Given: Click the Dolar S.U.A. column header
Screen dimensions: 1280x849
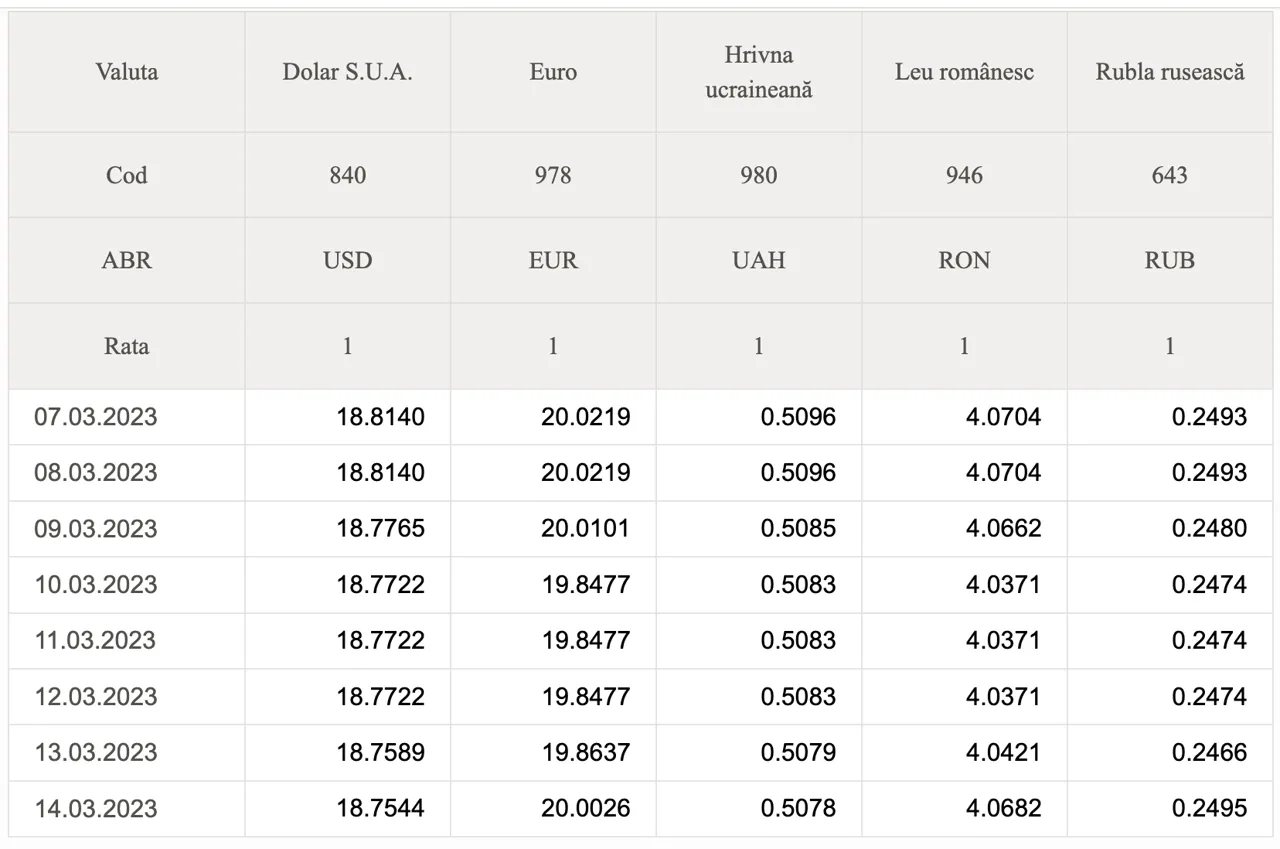Looking at the screenshot, I should [x=347, y=72].
